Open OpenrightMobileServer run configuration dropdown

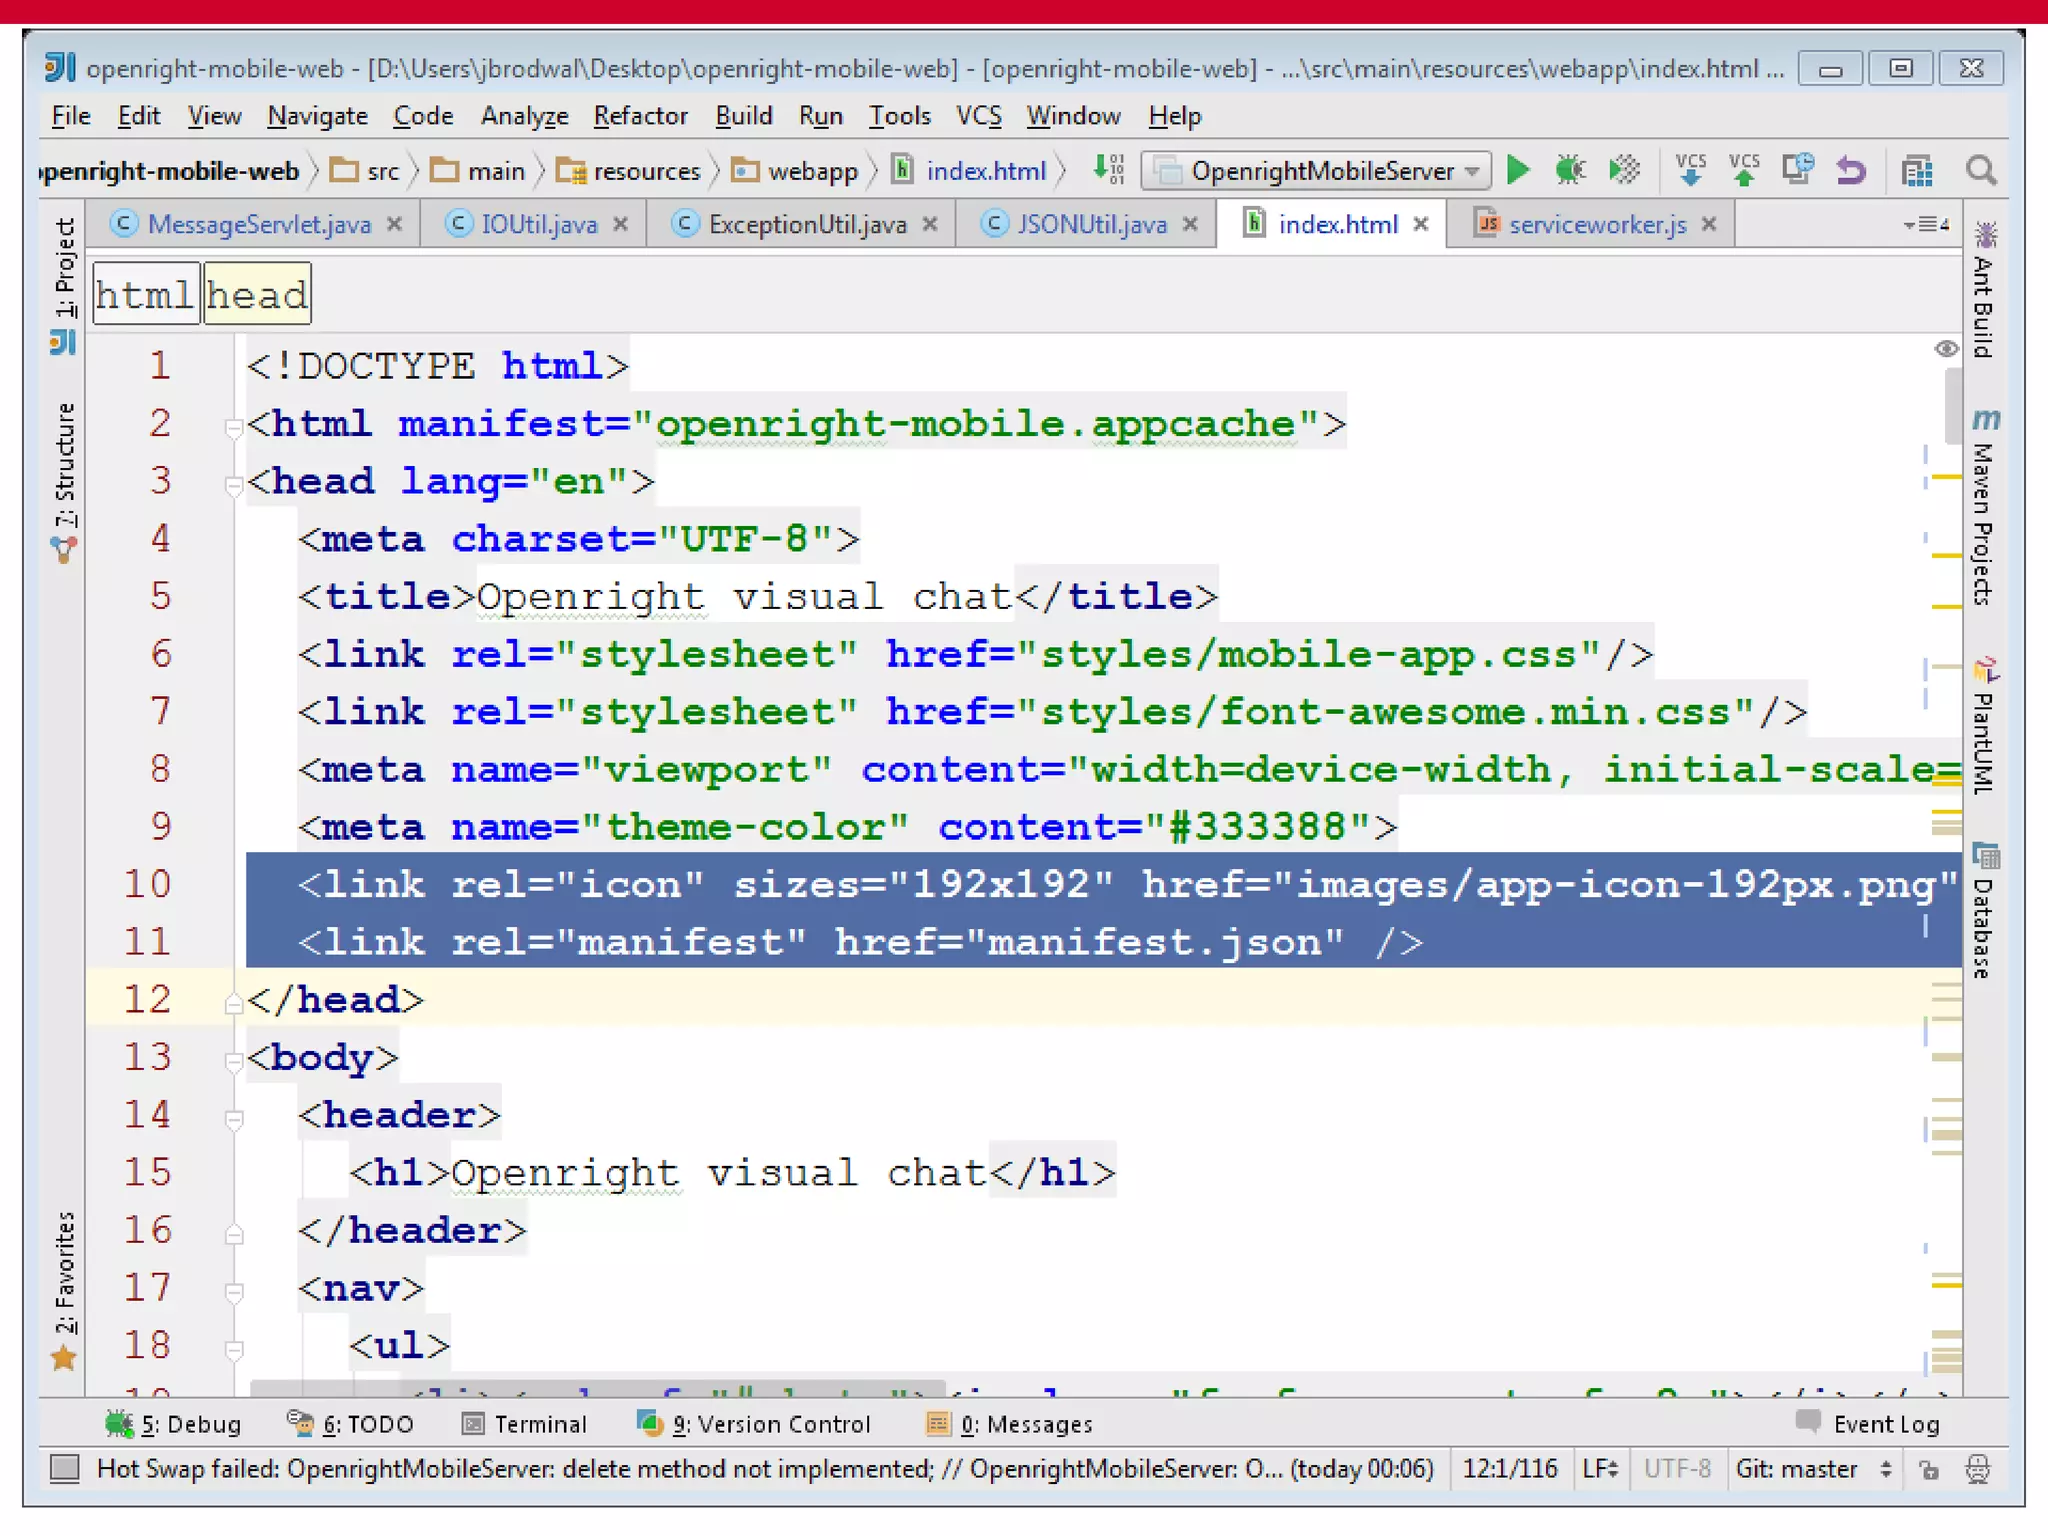pos(1317,171)
